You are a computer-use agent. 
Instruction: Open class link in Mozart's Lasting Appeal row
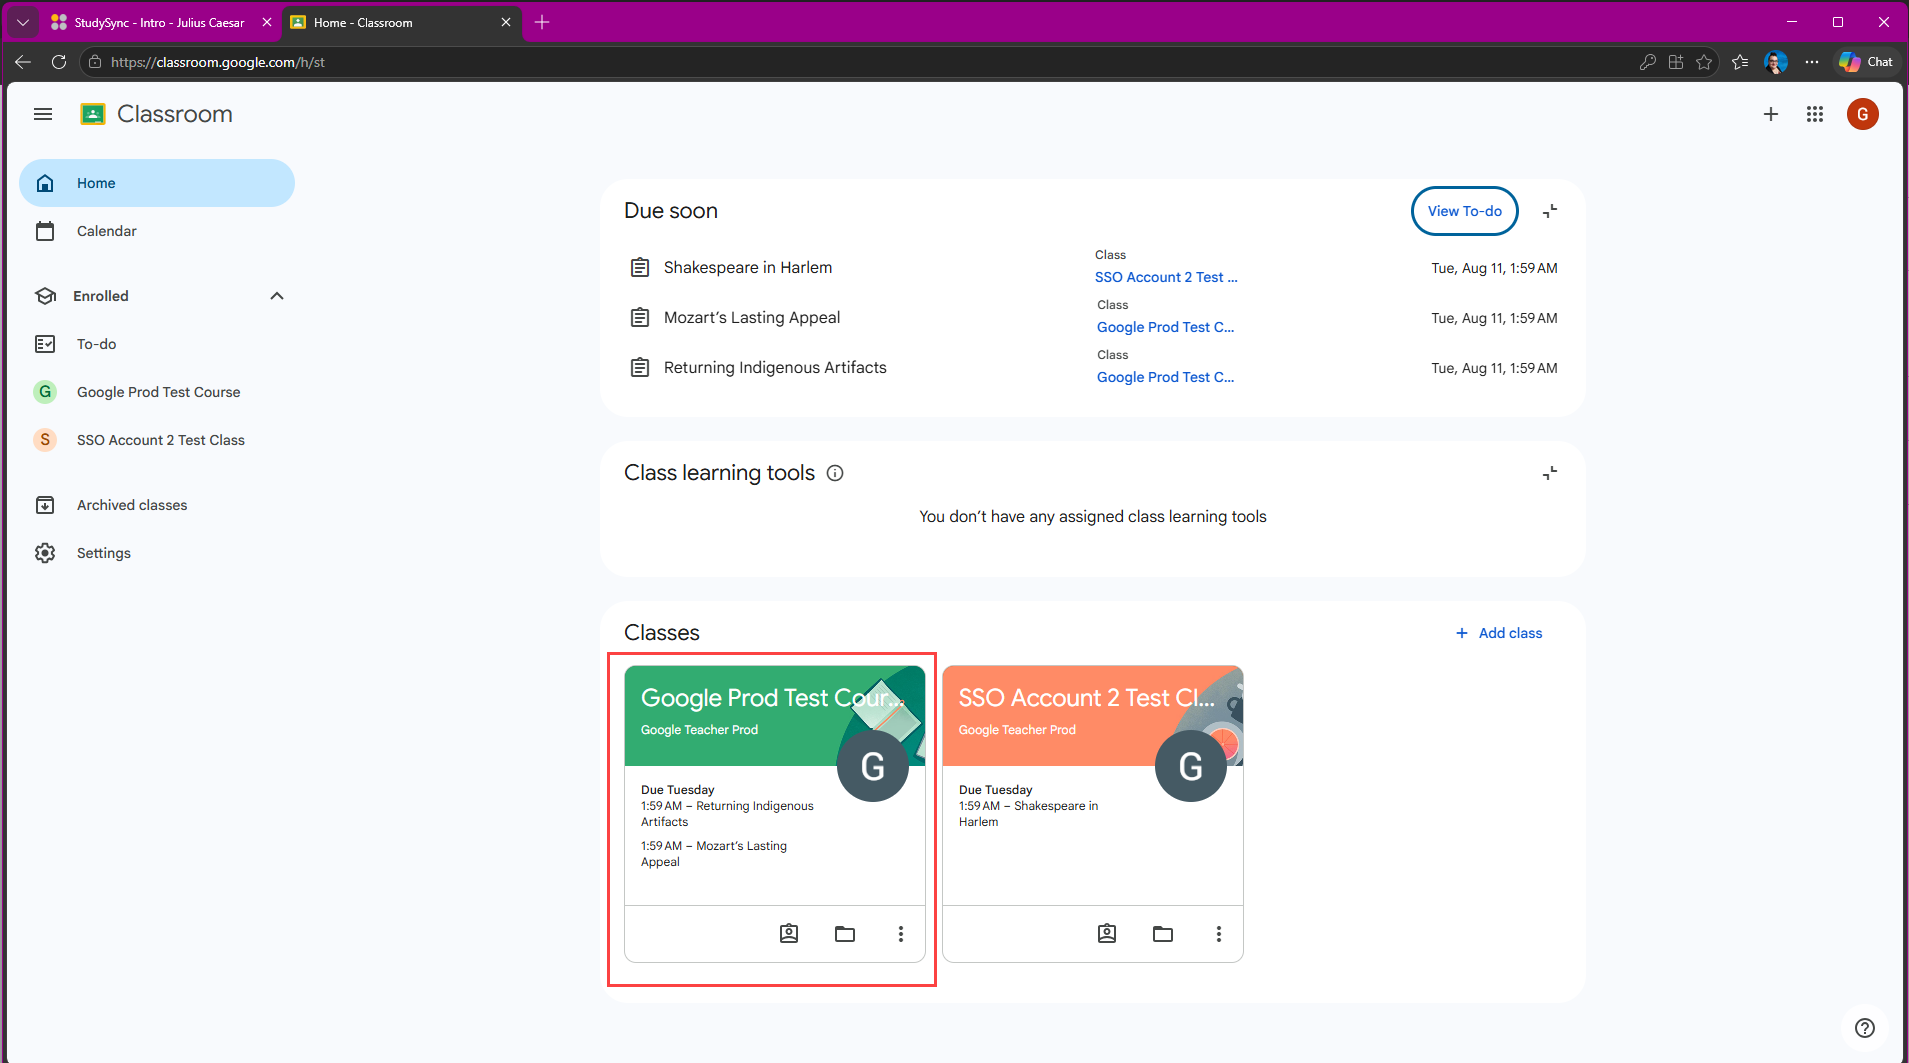(1165, 327)
